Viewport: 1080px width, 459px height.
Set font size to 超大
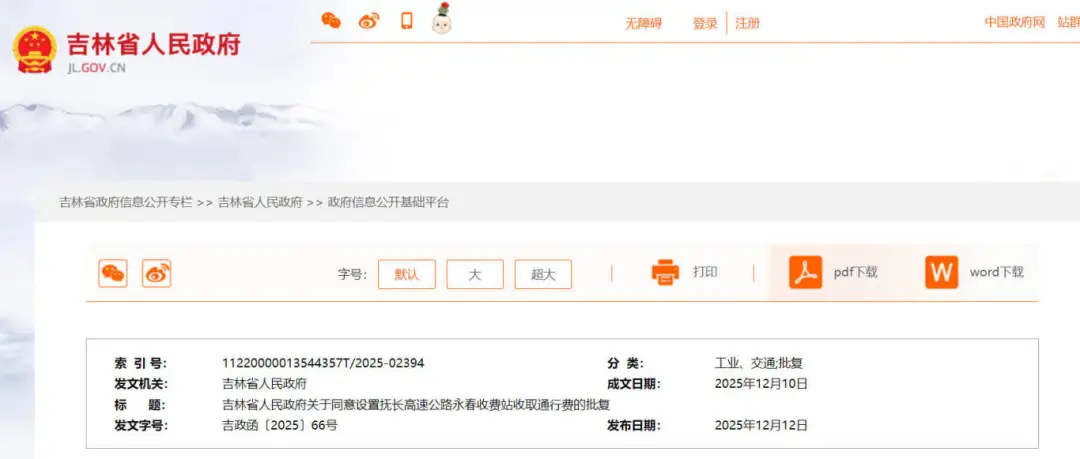pyautogui.click(x=543, y=274)
